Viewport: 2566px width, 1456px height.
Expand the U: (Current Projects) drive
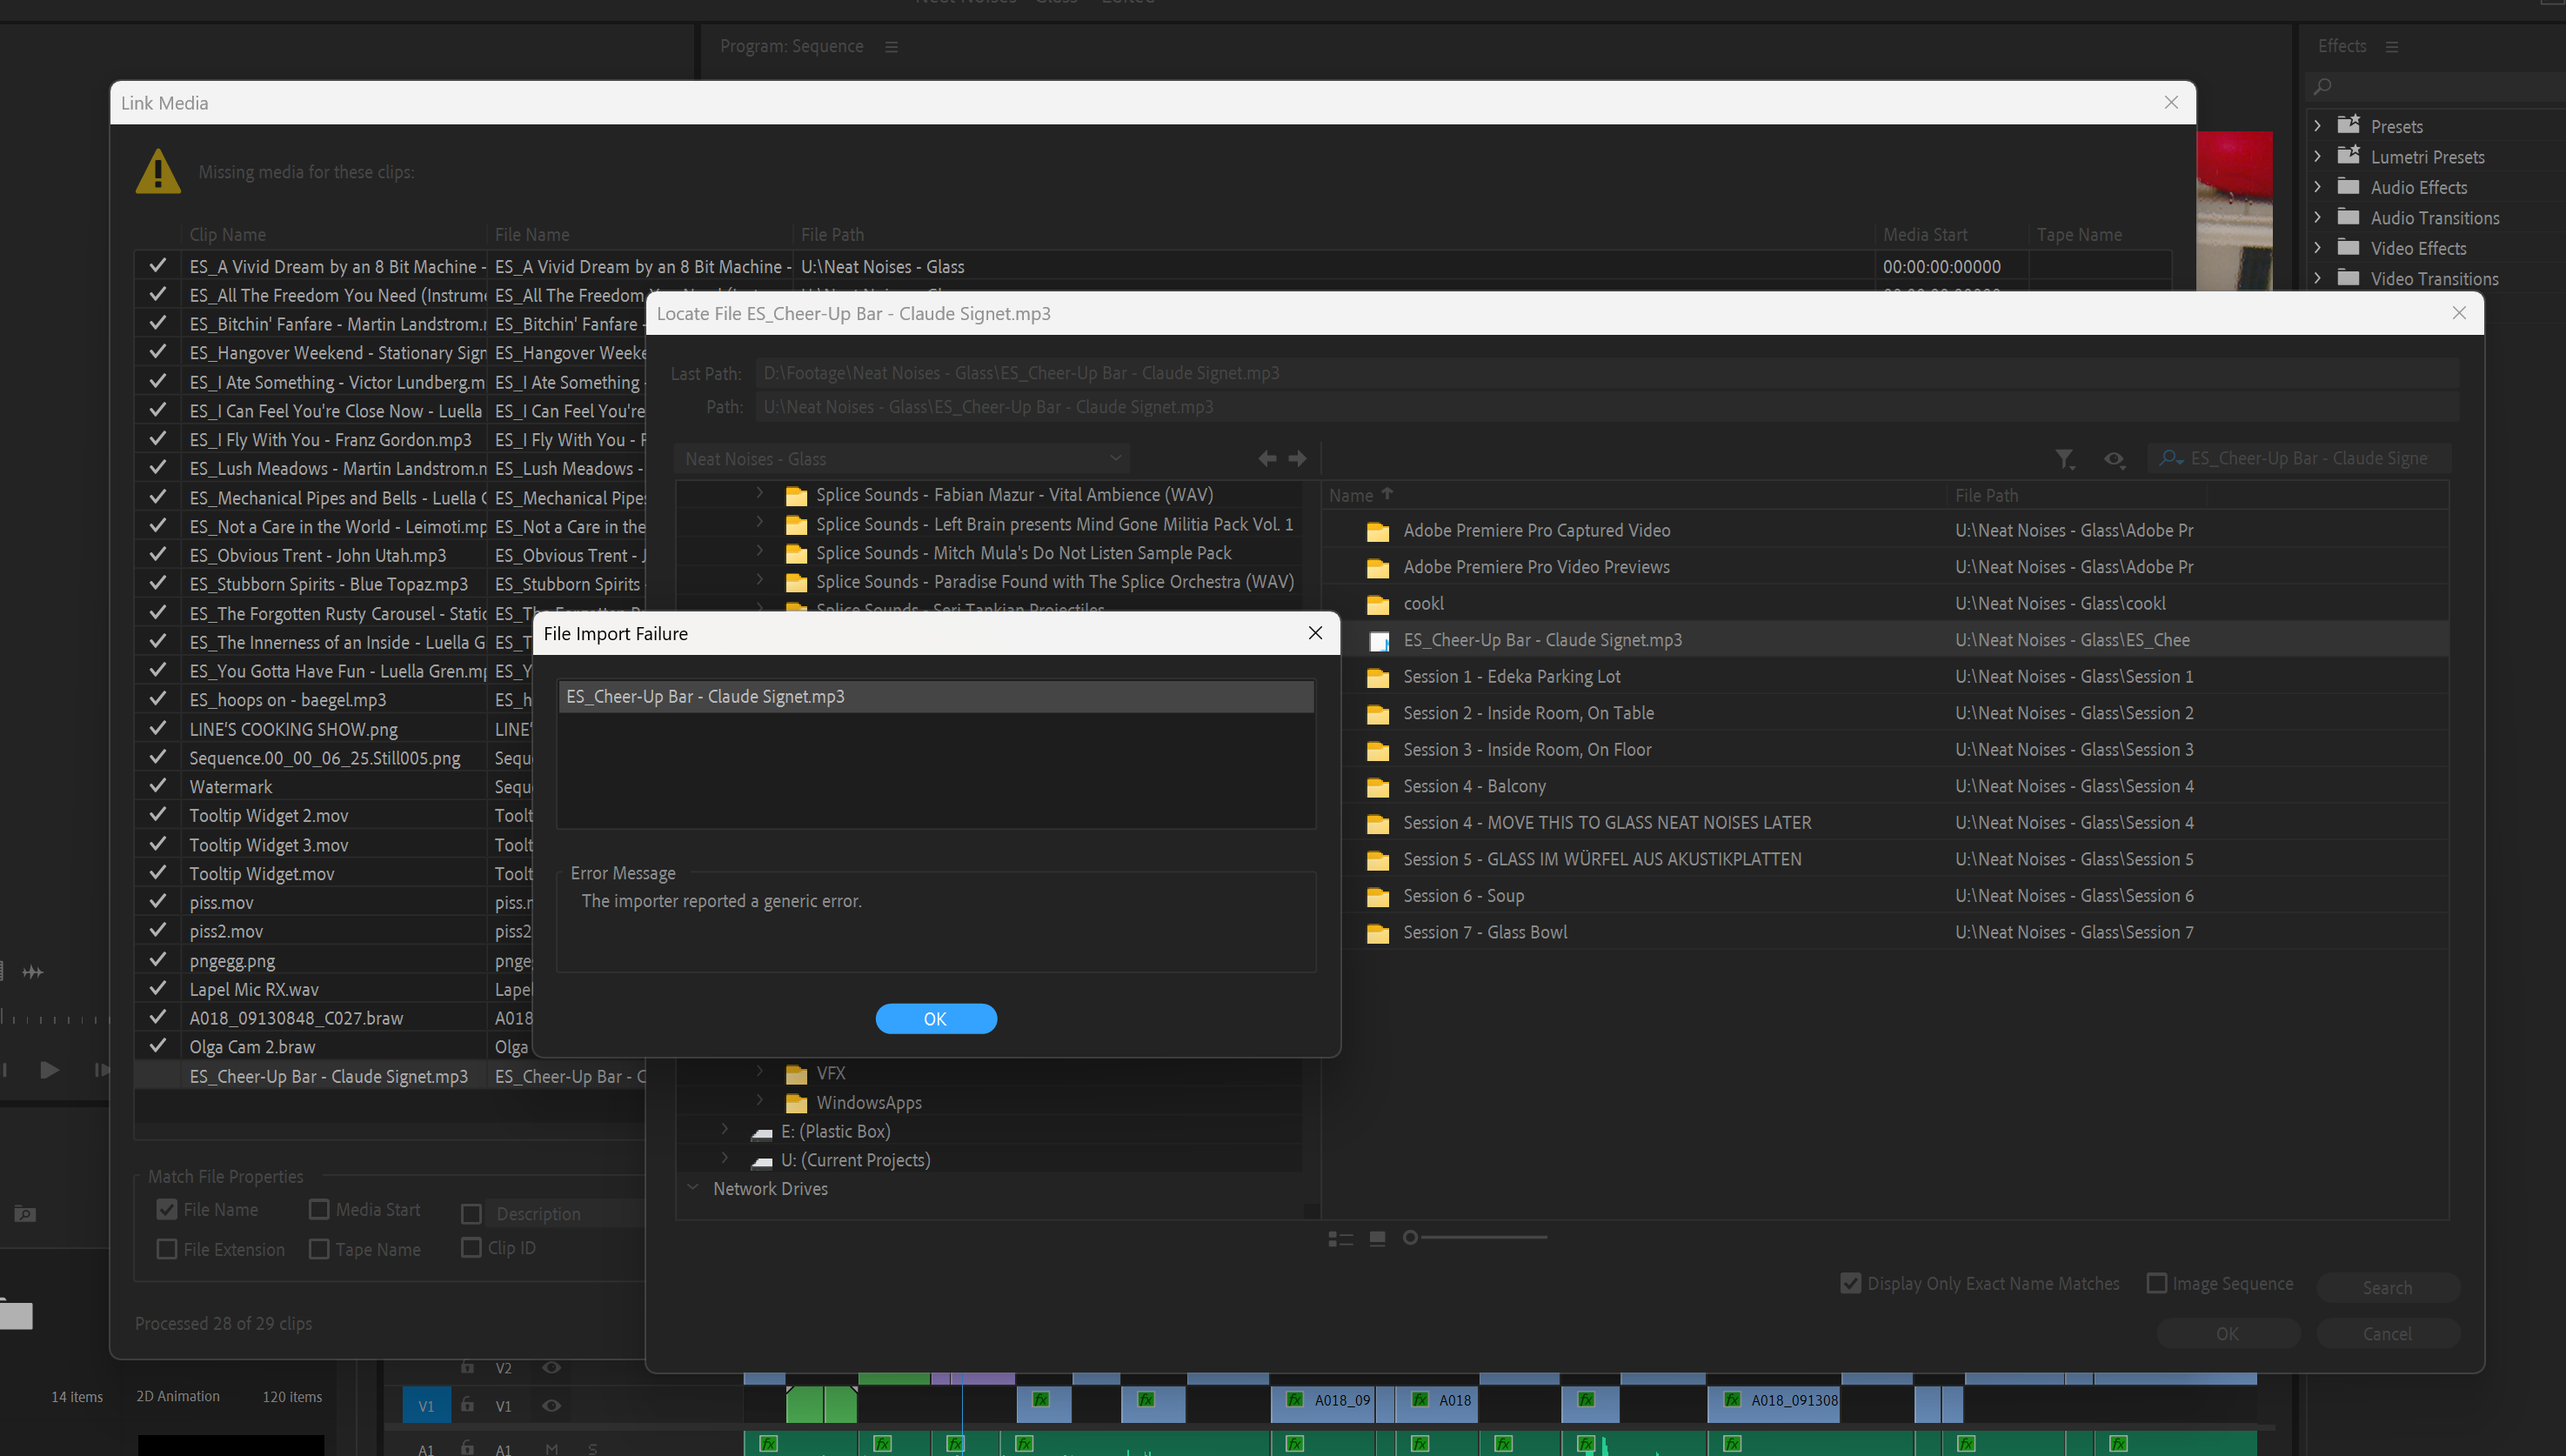[x=724, y=1159]
